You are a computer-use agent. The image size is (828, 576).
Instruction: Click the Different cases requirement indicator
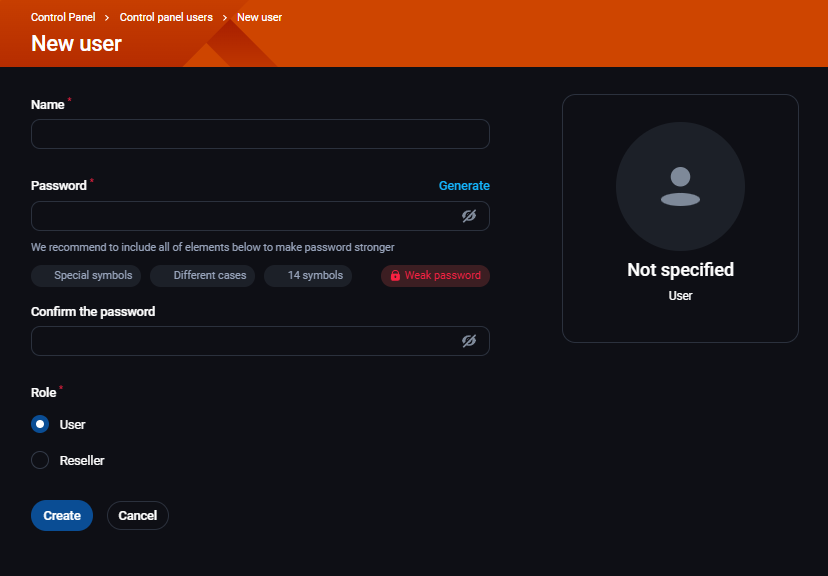203,276
